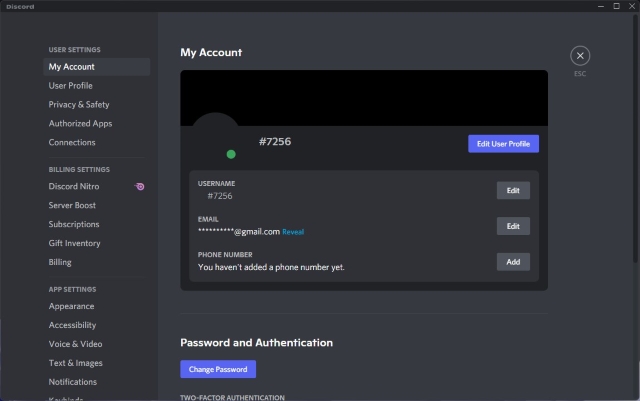Close settings with the ESC X icon

coord(580,56)
